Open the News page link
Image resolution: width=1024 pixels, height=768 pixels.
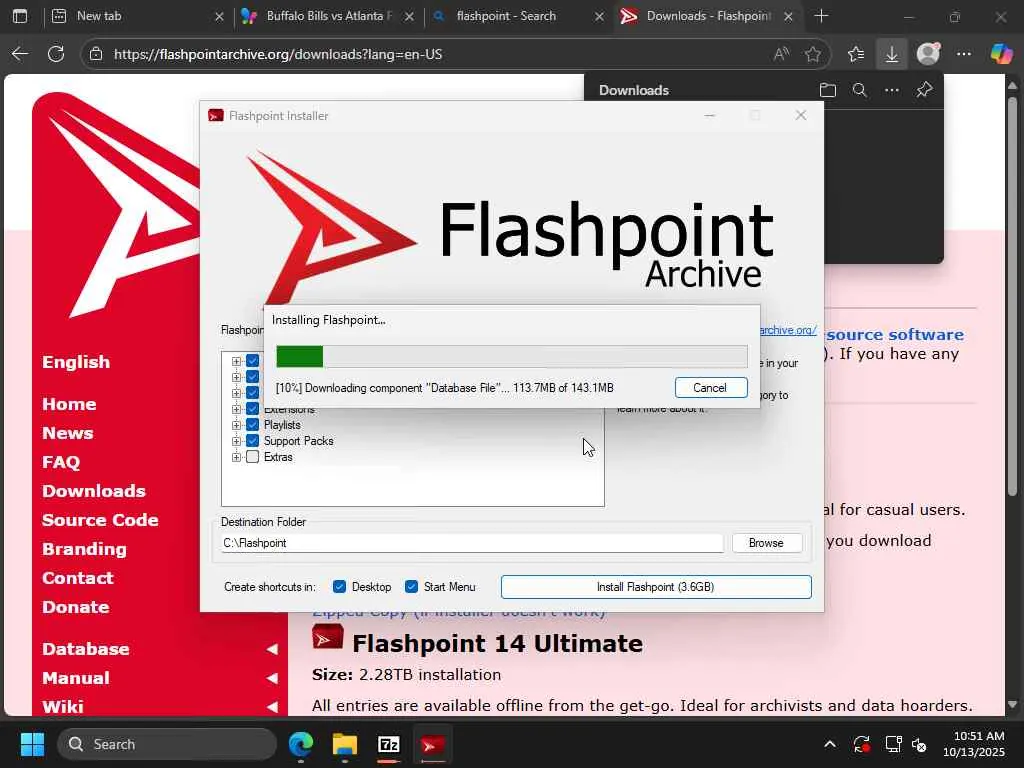67,433
